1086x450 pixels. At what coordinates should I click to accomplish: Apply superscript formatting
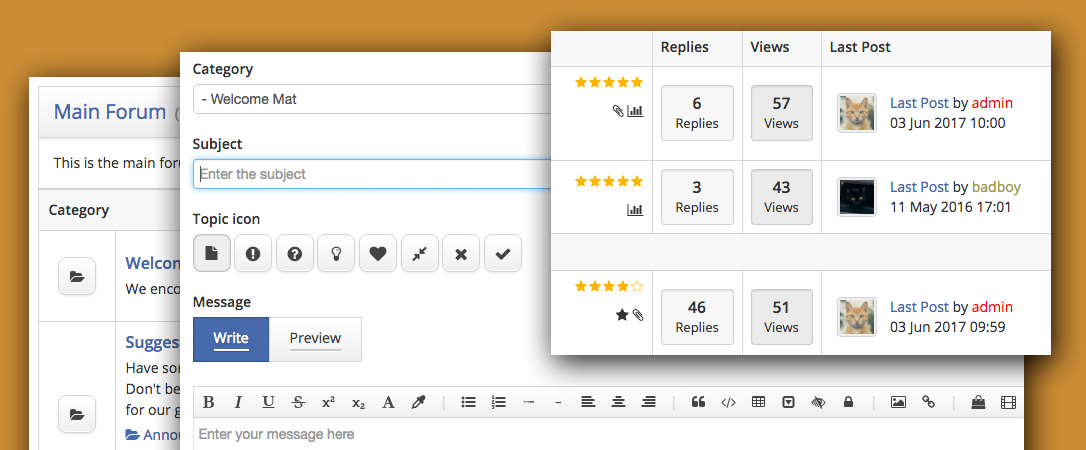click(x=328, y=402)
